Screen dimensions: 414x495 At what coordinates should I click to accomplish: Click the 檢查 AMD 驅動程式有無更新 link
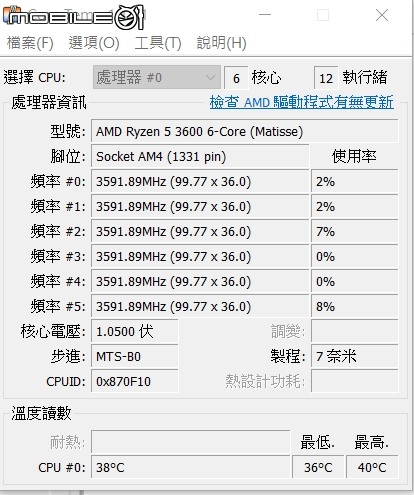tap(302, 102)
